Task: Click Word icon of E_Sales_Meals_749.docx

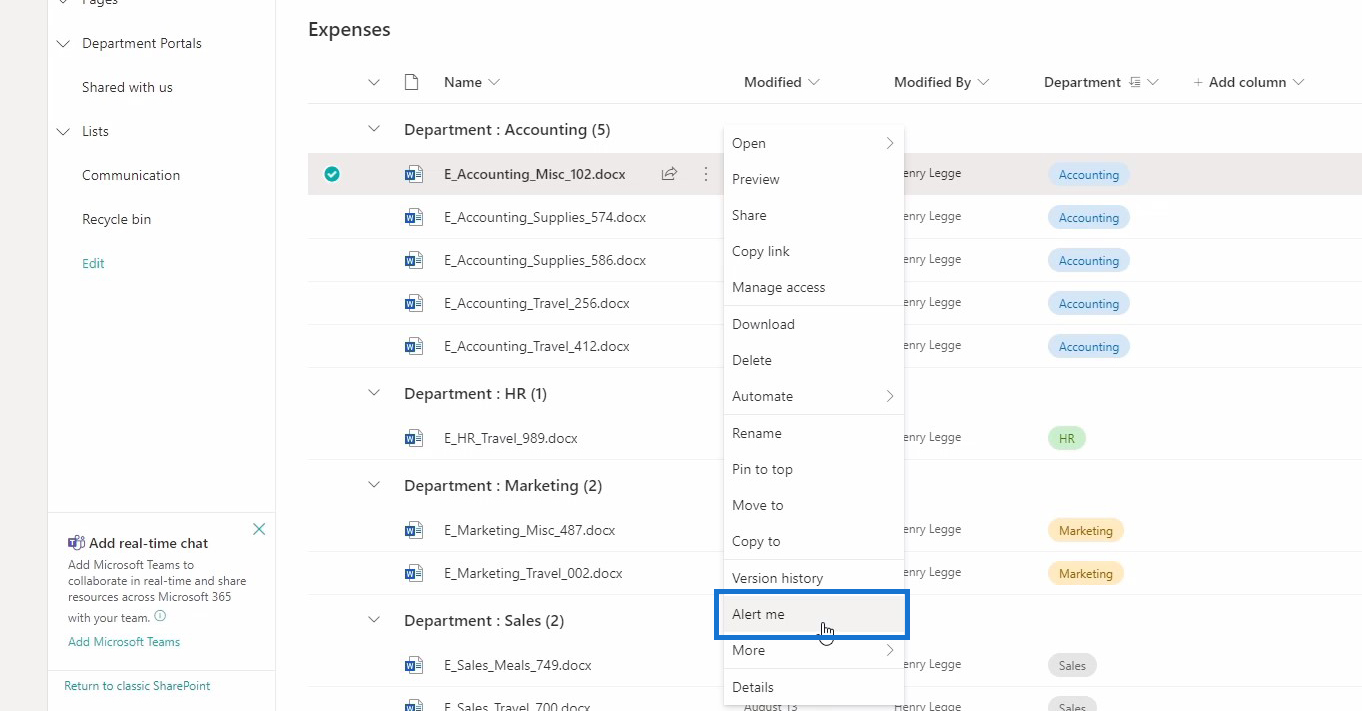Action: coord(413,665)
